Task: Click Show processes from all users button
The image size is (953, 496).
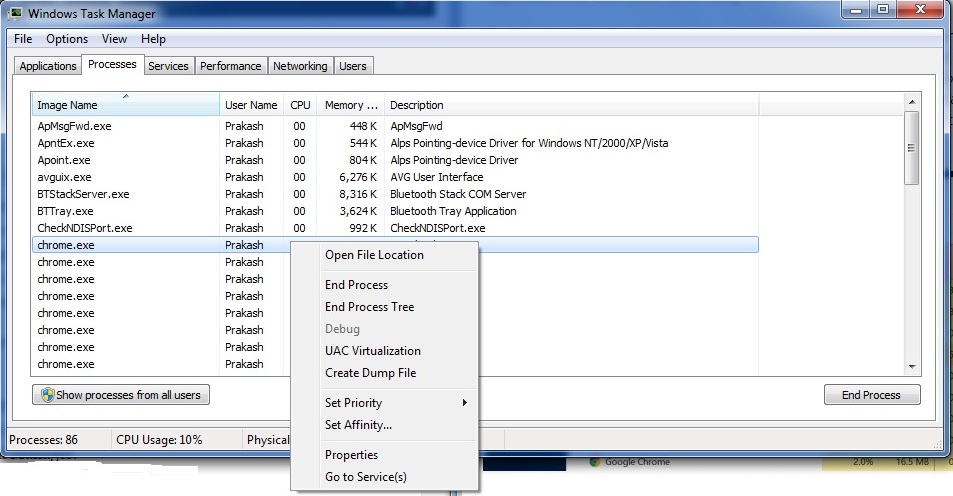Action: [x=121, y=395]
